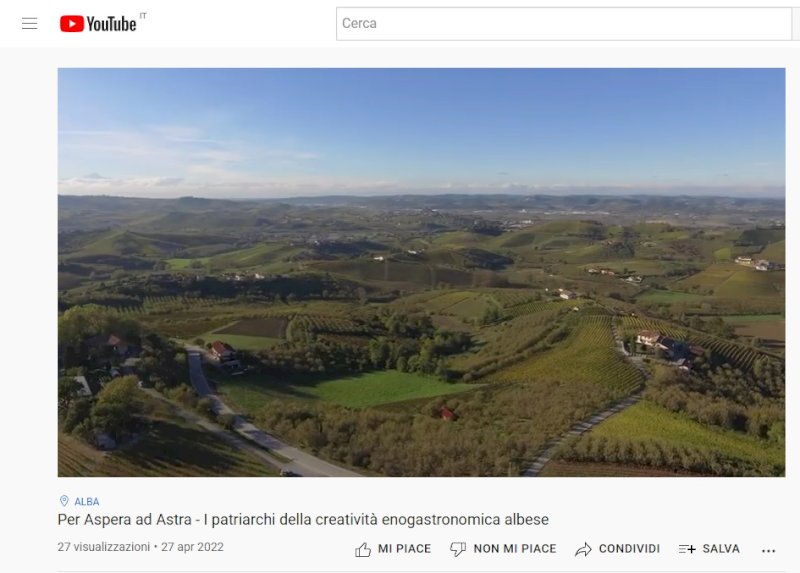Expand the three-dot more actions menu
800x573 pixels.
[768, 551]
